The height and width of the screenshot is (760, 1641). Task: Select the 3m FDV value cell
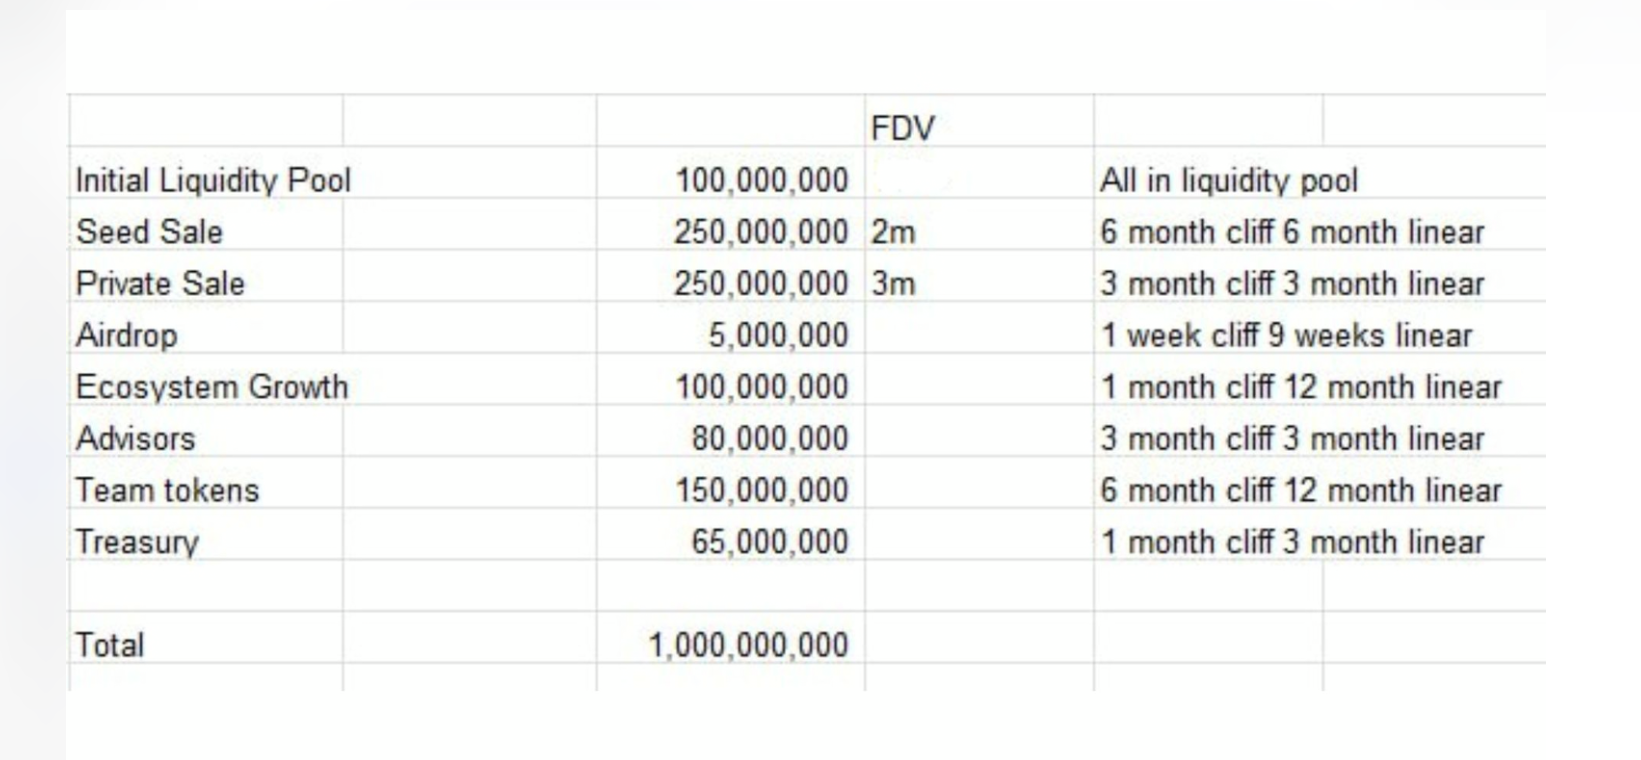pyautogui.click(x=893, y=284)
